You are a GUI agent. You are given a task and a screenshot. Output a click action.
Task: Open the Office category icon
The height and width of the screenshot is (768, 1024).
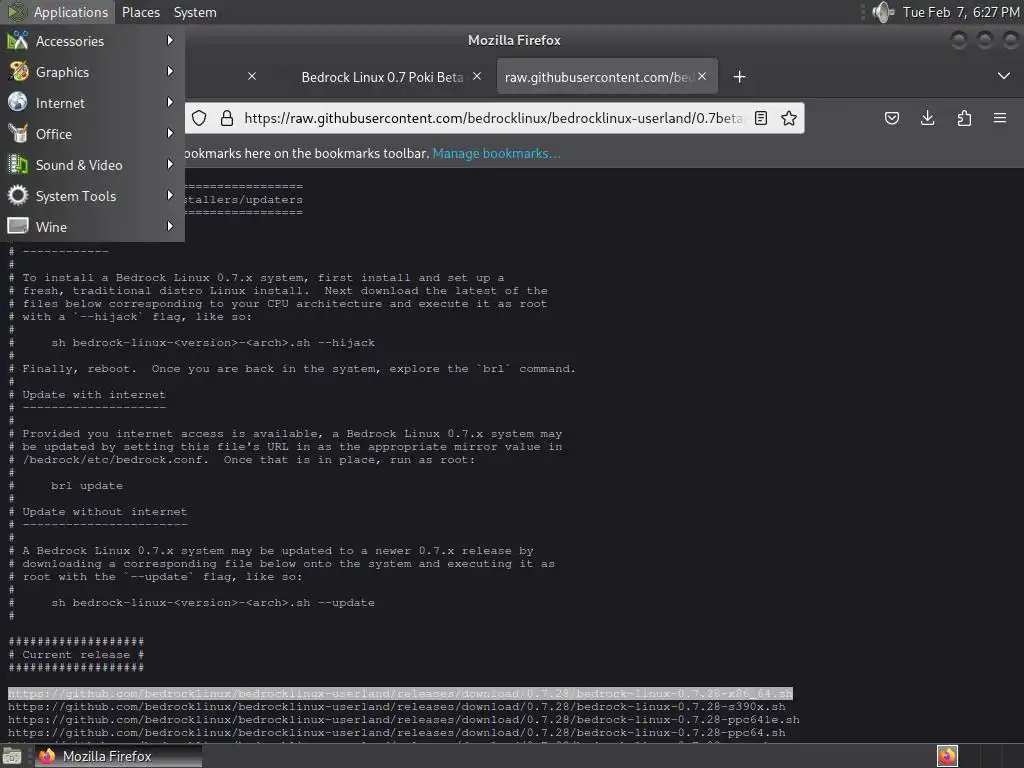[18, 134]
